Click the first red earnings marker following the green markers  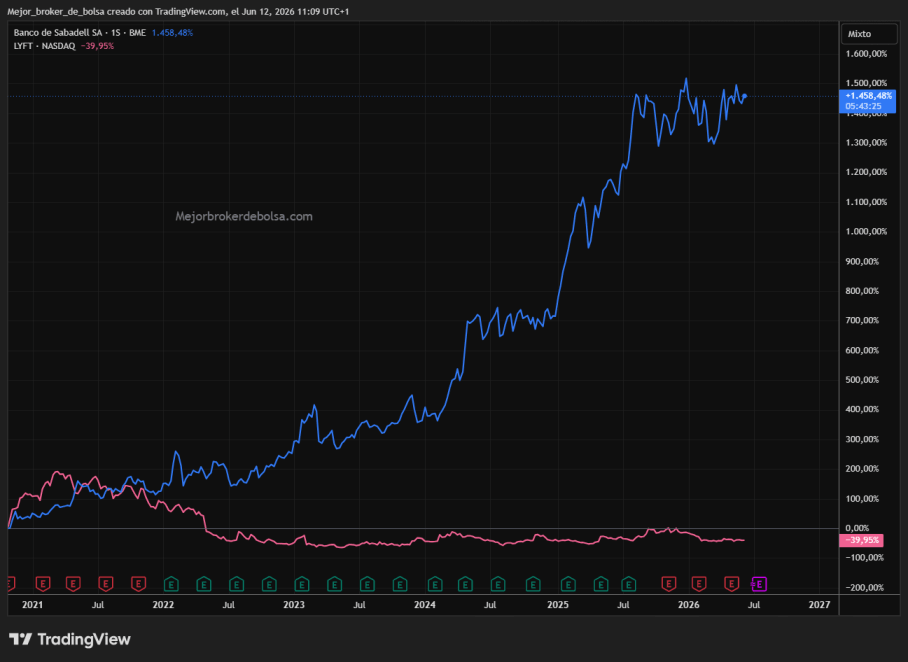pyautogui.click(x=669, y=584)
